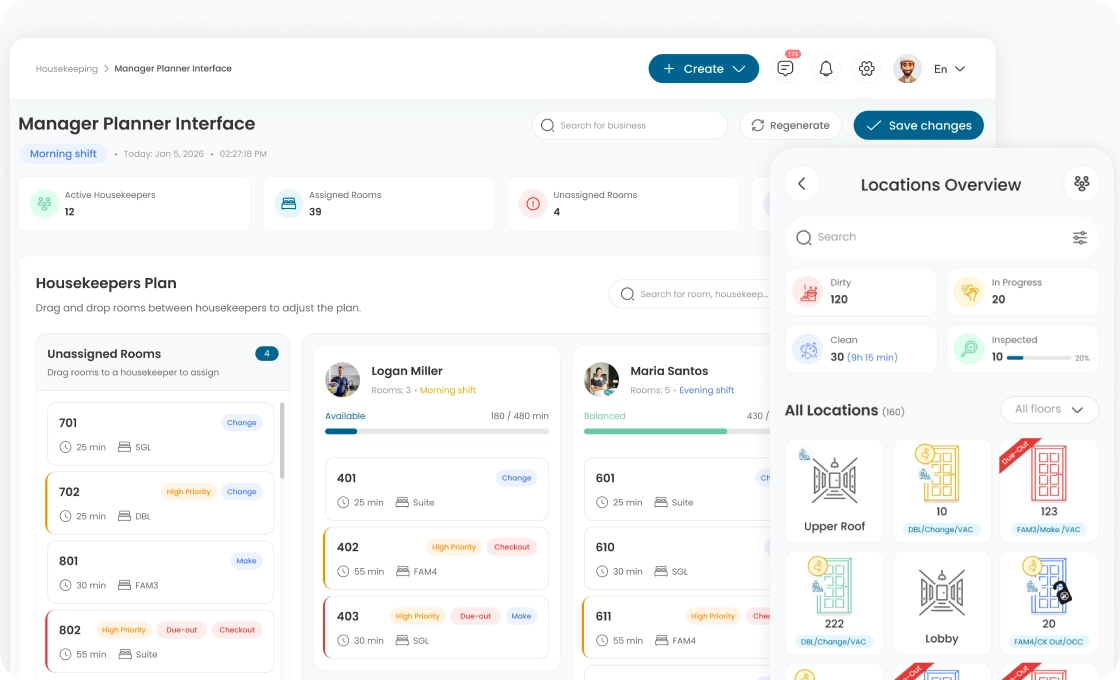This screenshot has height=680, width=1120.
Task: Click the Save changes button
Action: [918, 126]
